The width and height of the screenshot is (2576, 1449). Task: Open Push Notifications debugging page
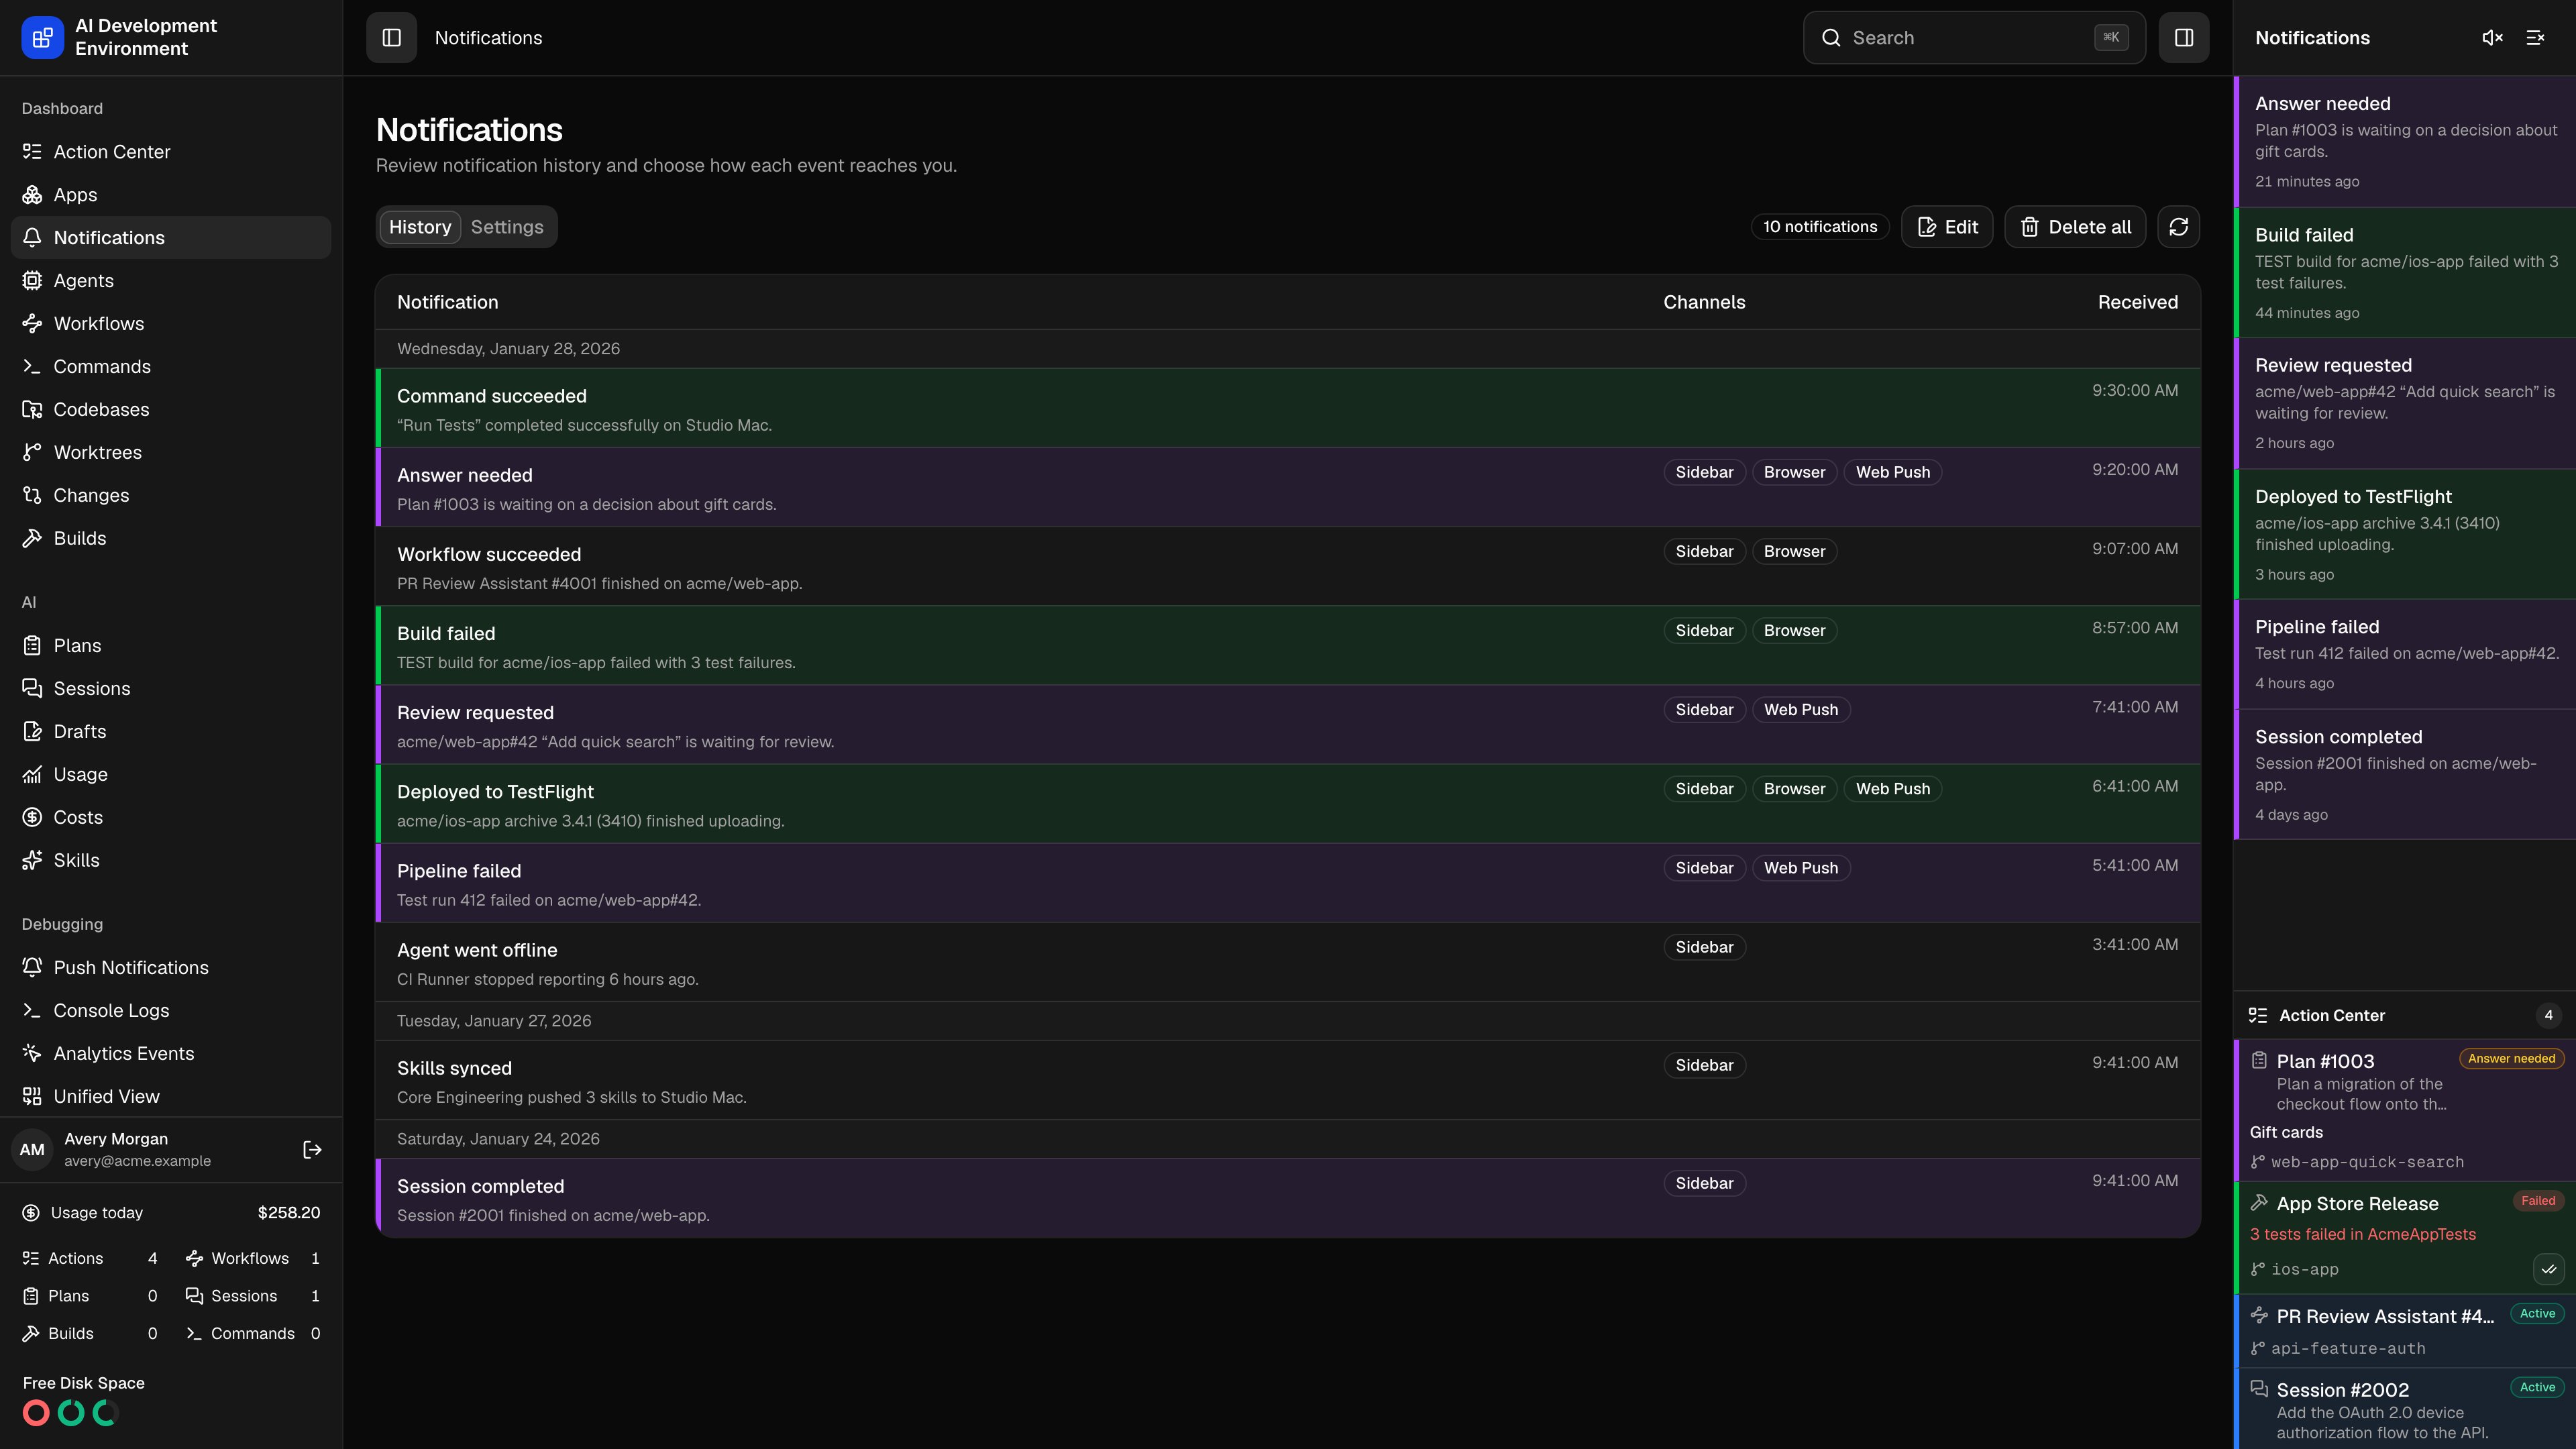(171, 968)
